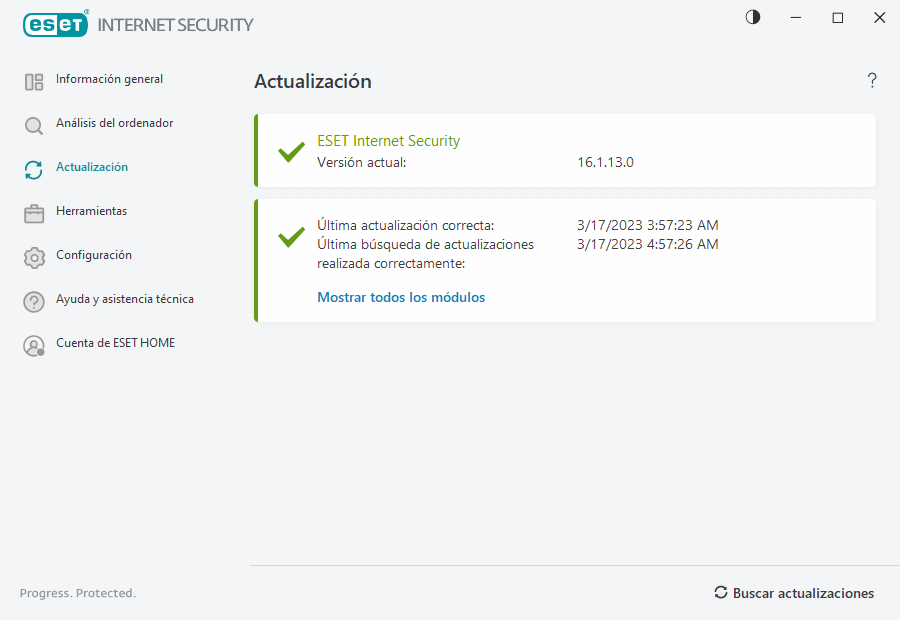Image resolution: width=900 pixels, height=620 pixels.
Task: Open the Información general section
Action: tap(109, 79)
